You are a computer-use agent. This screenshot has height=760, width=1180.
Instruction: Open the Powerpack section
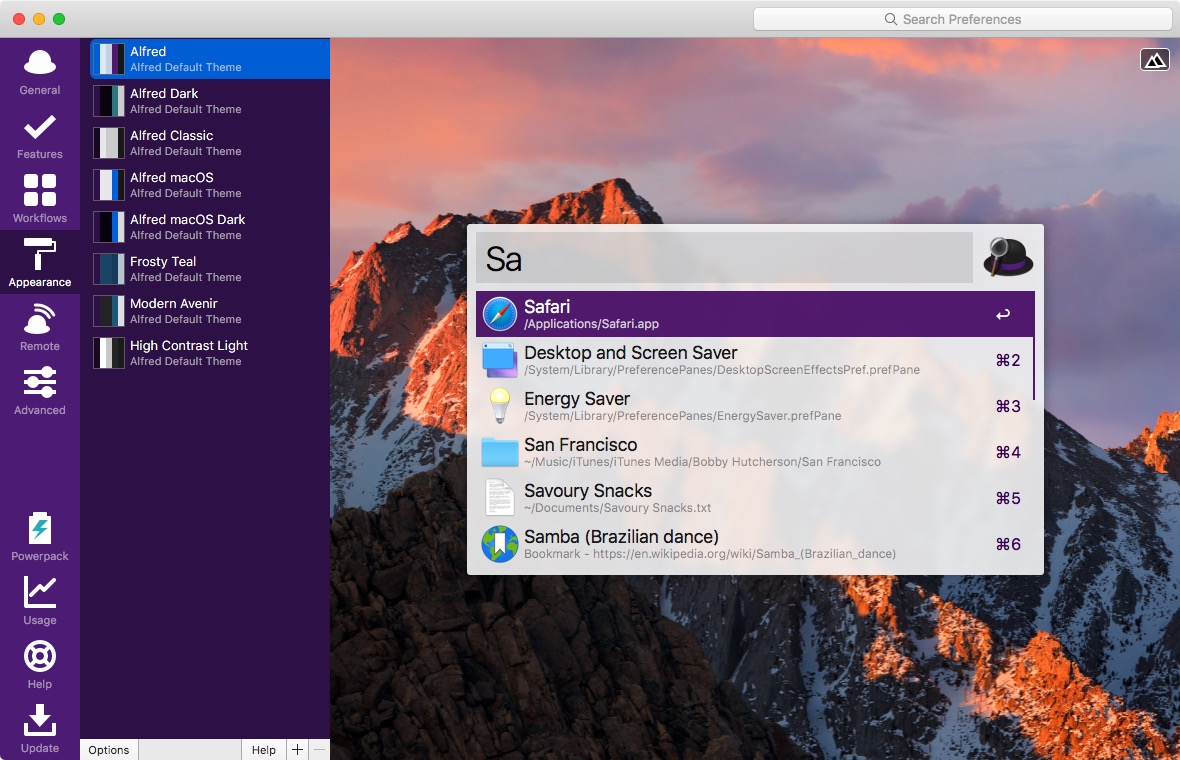(x=40, y=537)
